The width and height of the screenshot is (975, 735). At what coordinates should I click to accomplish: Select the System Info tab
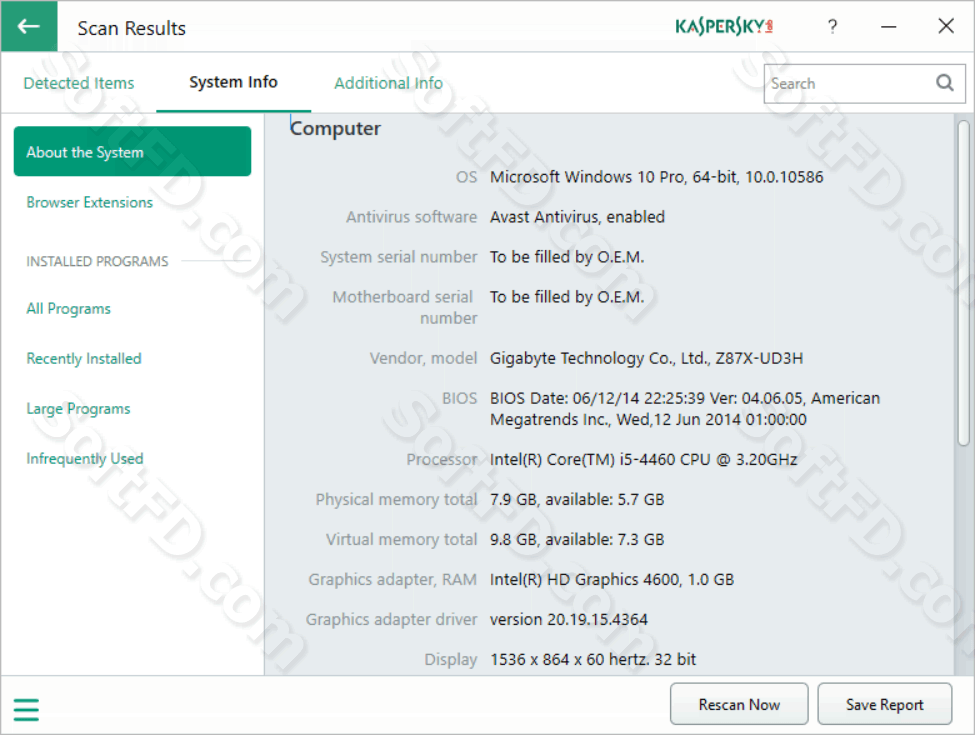233,82
